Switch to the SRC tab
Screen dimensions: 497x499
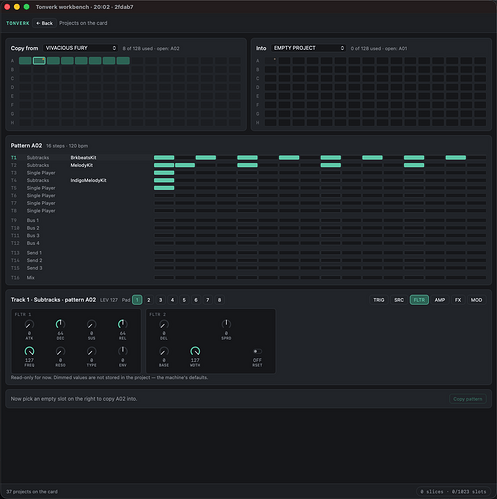399,300
